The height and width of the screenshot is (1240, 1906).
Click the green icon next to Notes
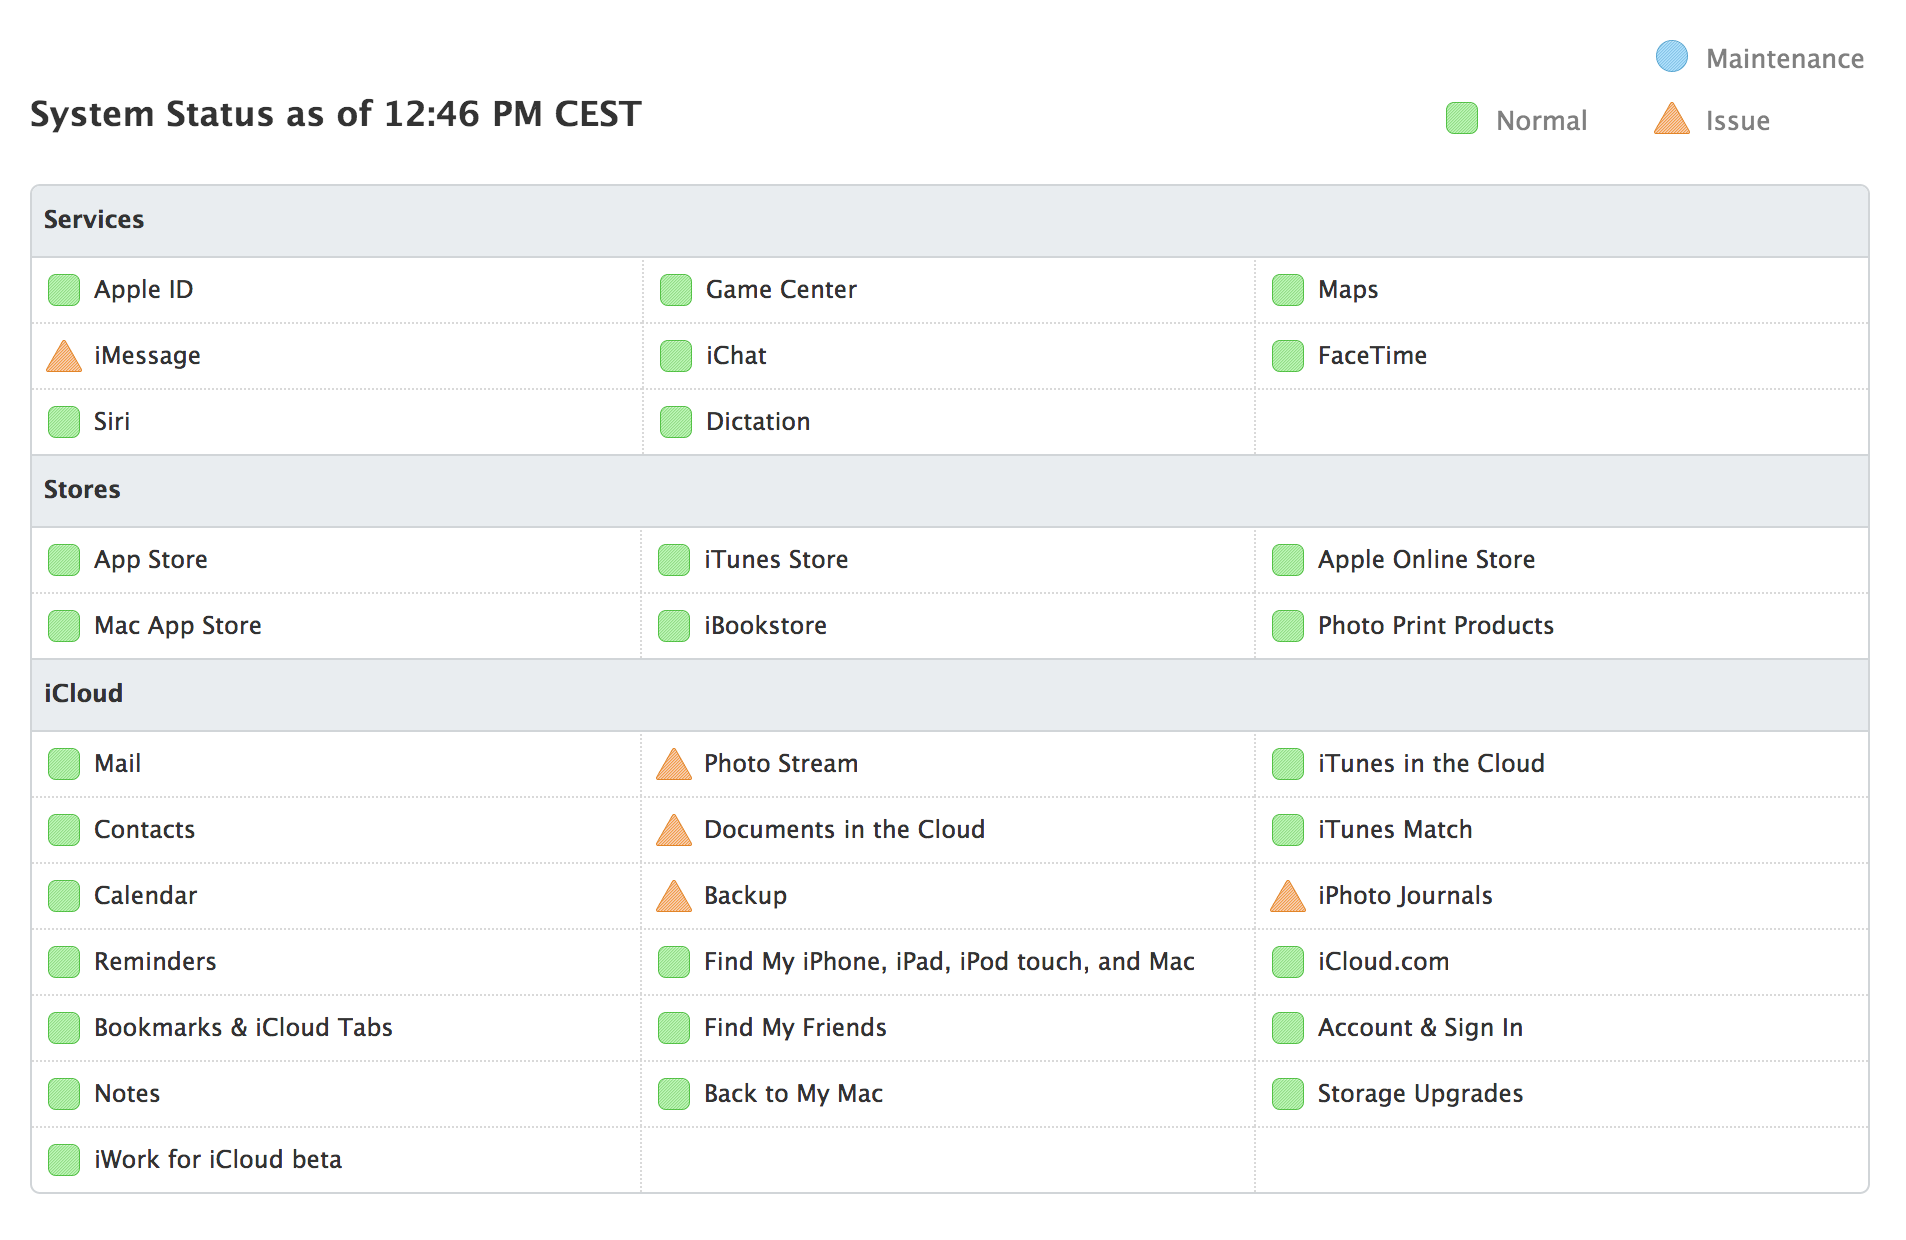(64, 1094)
